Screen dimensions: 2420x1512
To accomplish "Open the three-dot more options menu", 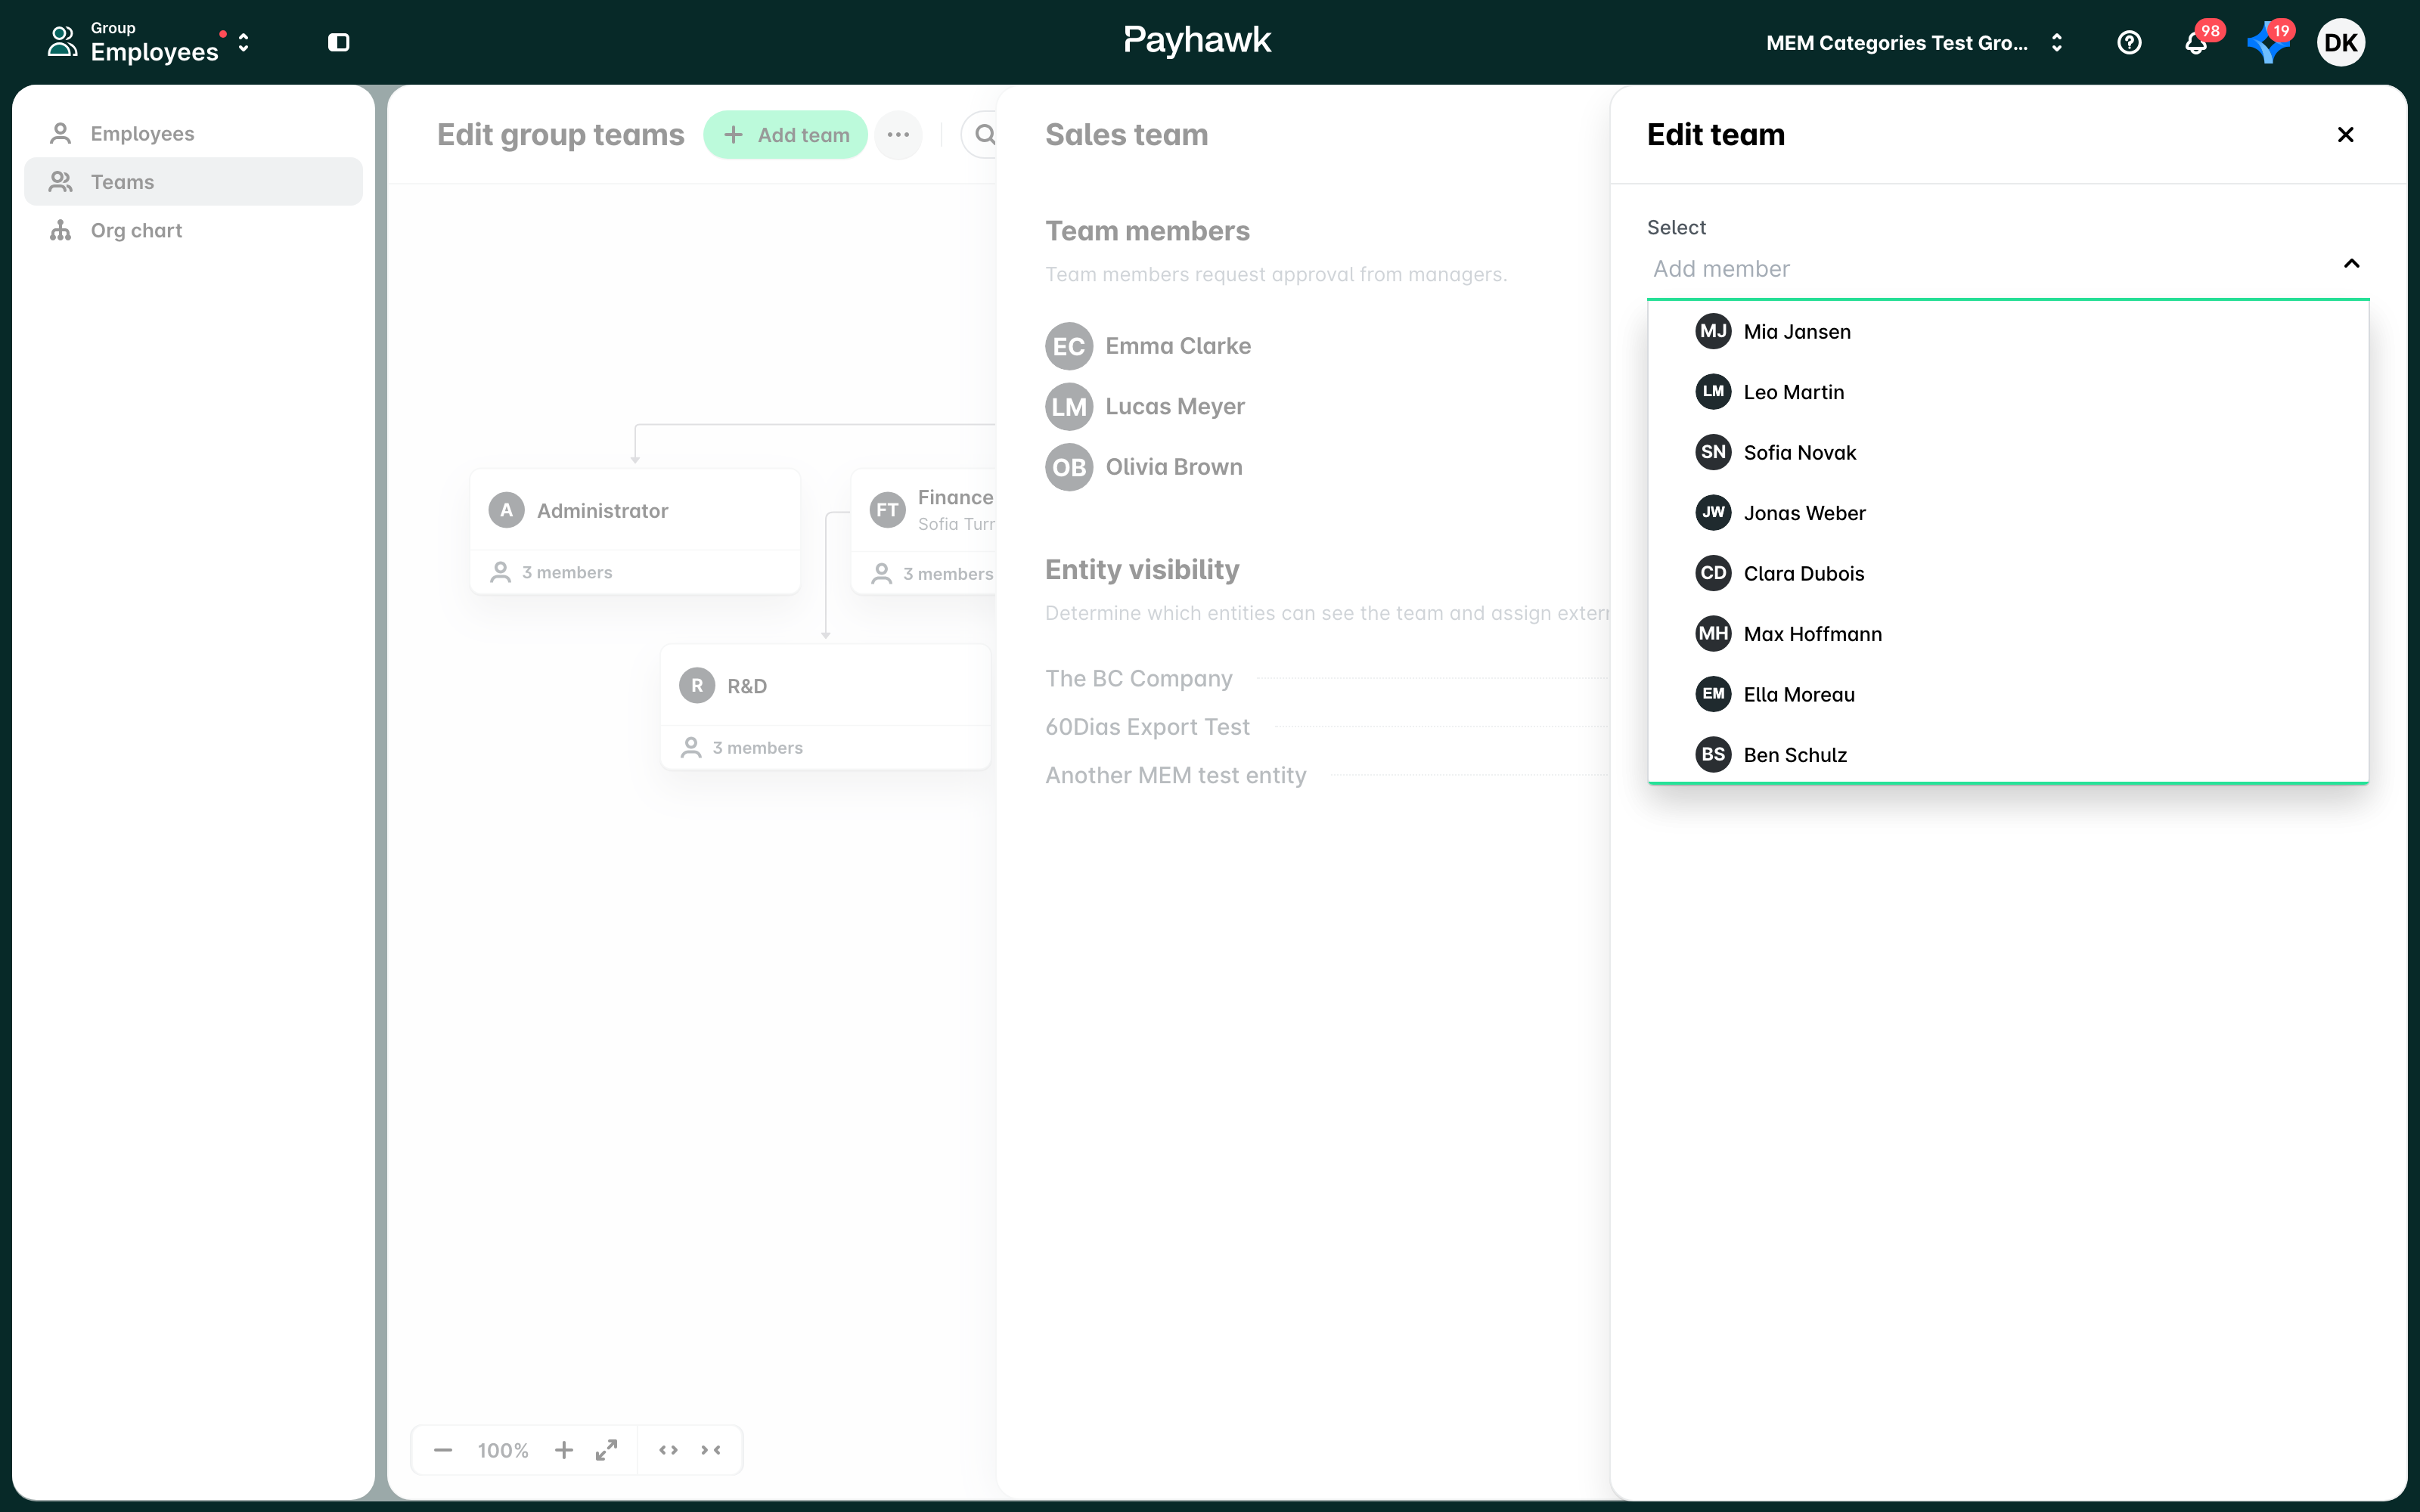I will 898,134.
